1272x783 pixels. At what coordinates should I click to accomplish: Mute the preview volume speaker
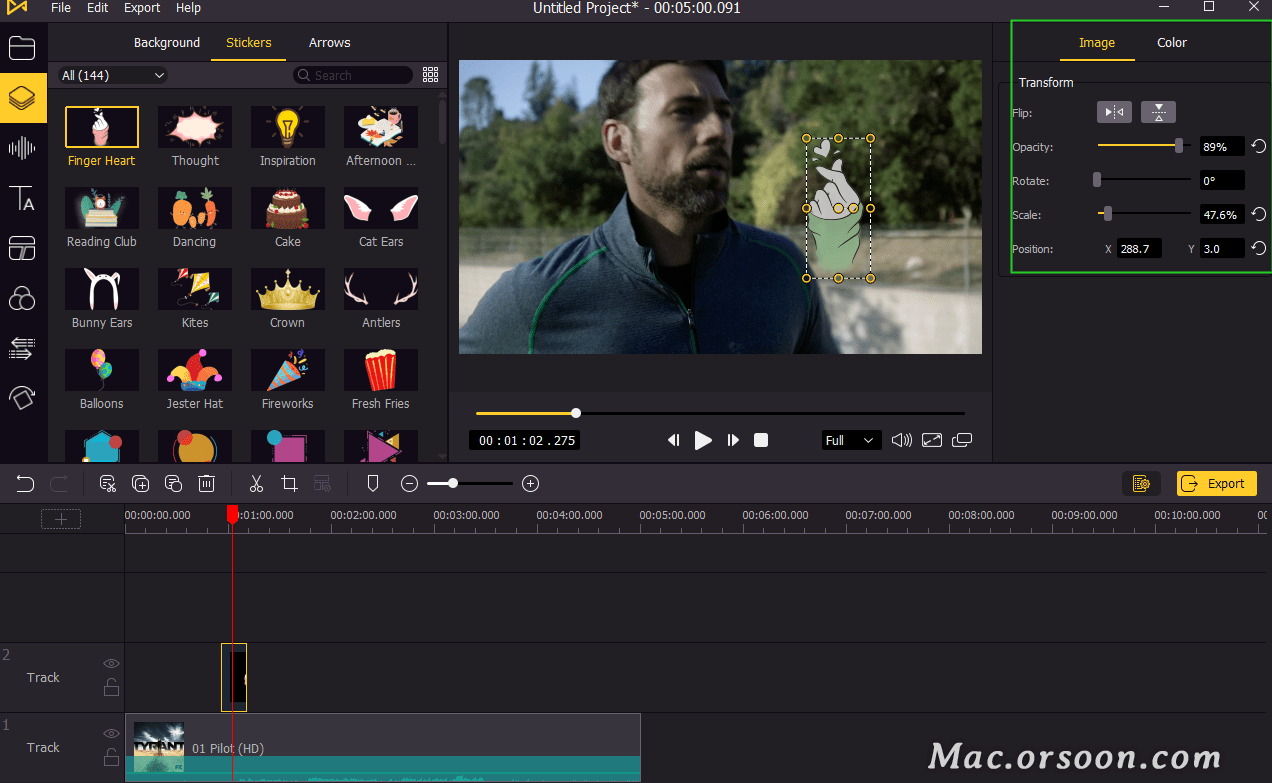[x=901, y=440]
